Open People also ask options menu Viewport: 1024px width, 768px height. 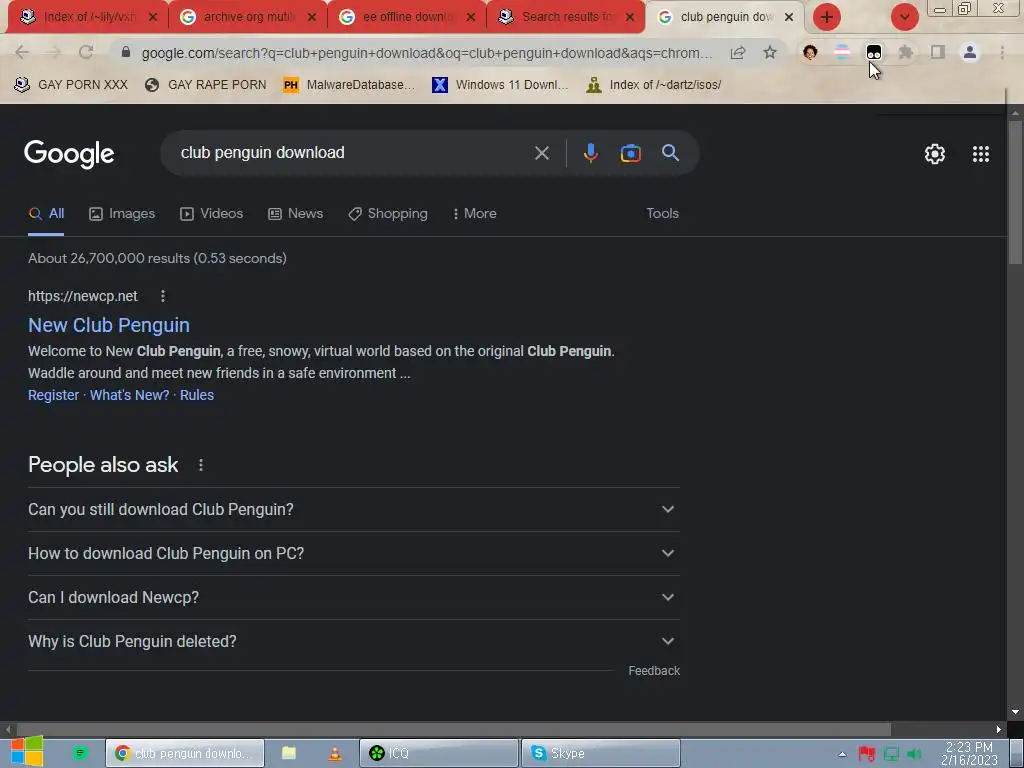[200, 465]
